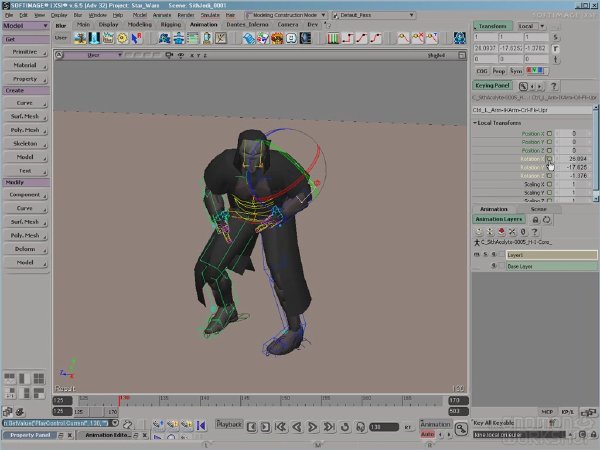Toggle the Scaling Y key checkbox
Viewport: 600px width, 450px height.
coord(549,192)
